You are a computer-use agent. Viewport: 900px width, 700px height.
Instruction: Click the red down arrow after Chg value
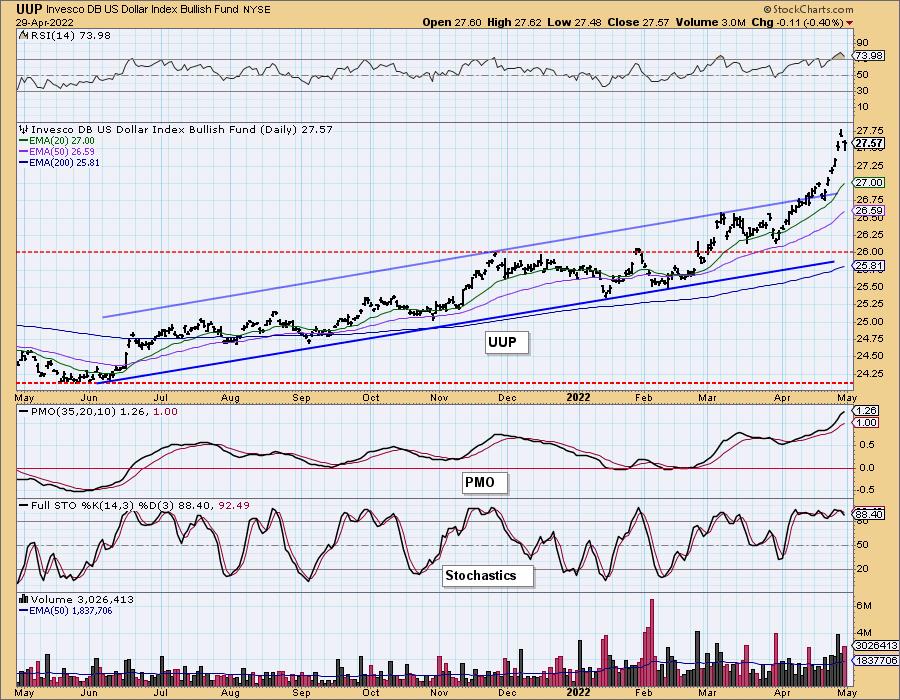coord(849,23)
